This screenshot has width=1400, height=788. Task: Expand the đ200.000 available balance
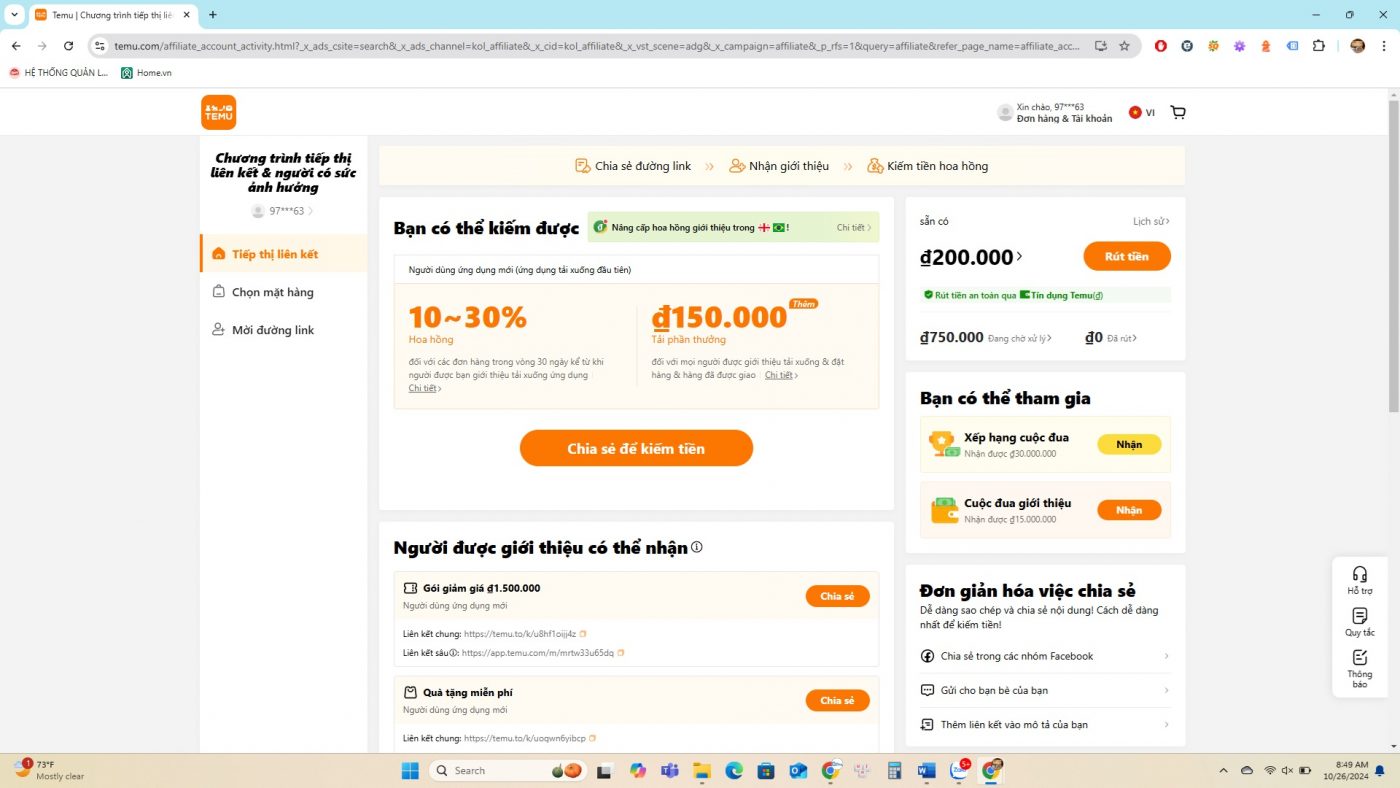pos(1019,257)
